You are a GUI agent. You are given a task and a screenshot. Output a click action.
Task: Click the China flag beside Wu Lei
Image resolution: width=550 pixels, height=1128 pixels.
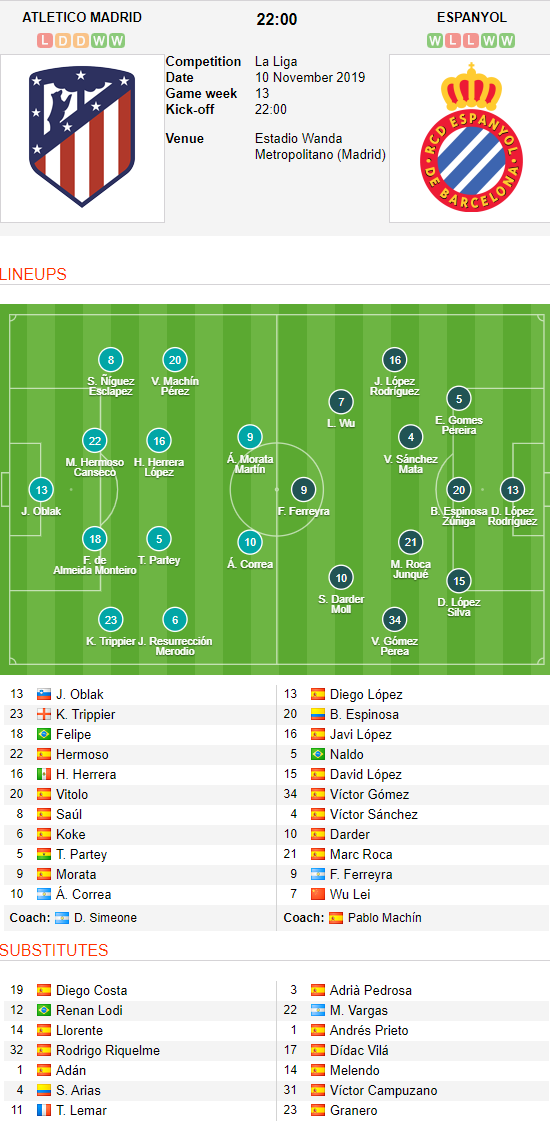[318, 895]
